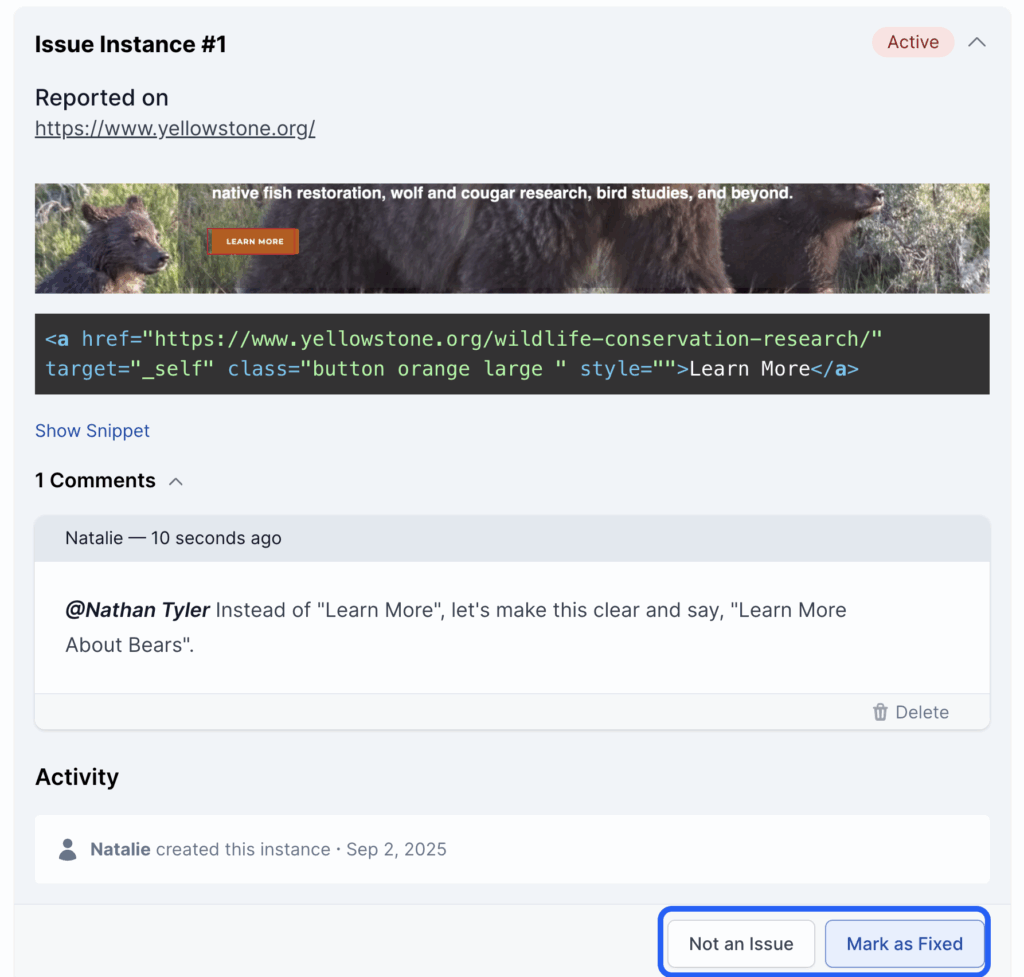Screen dimensions: 1024x977
Task: Click the 1 Comments heading text
Action: [95, 481]
